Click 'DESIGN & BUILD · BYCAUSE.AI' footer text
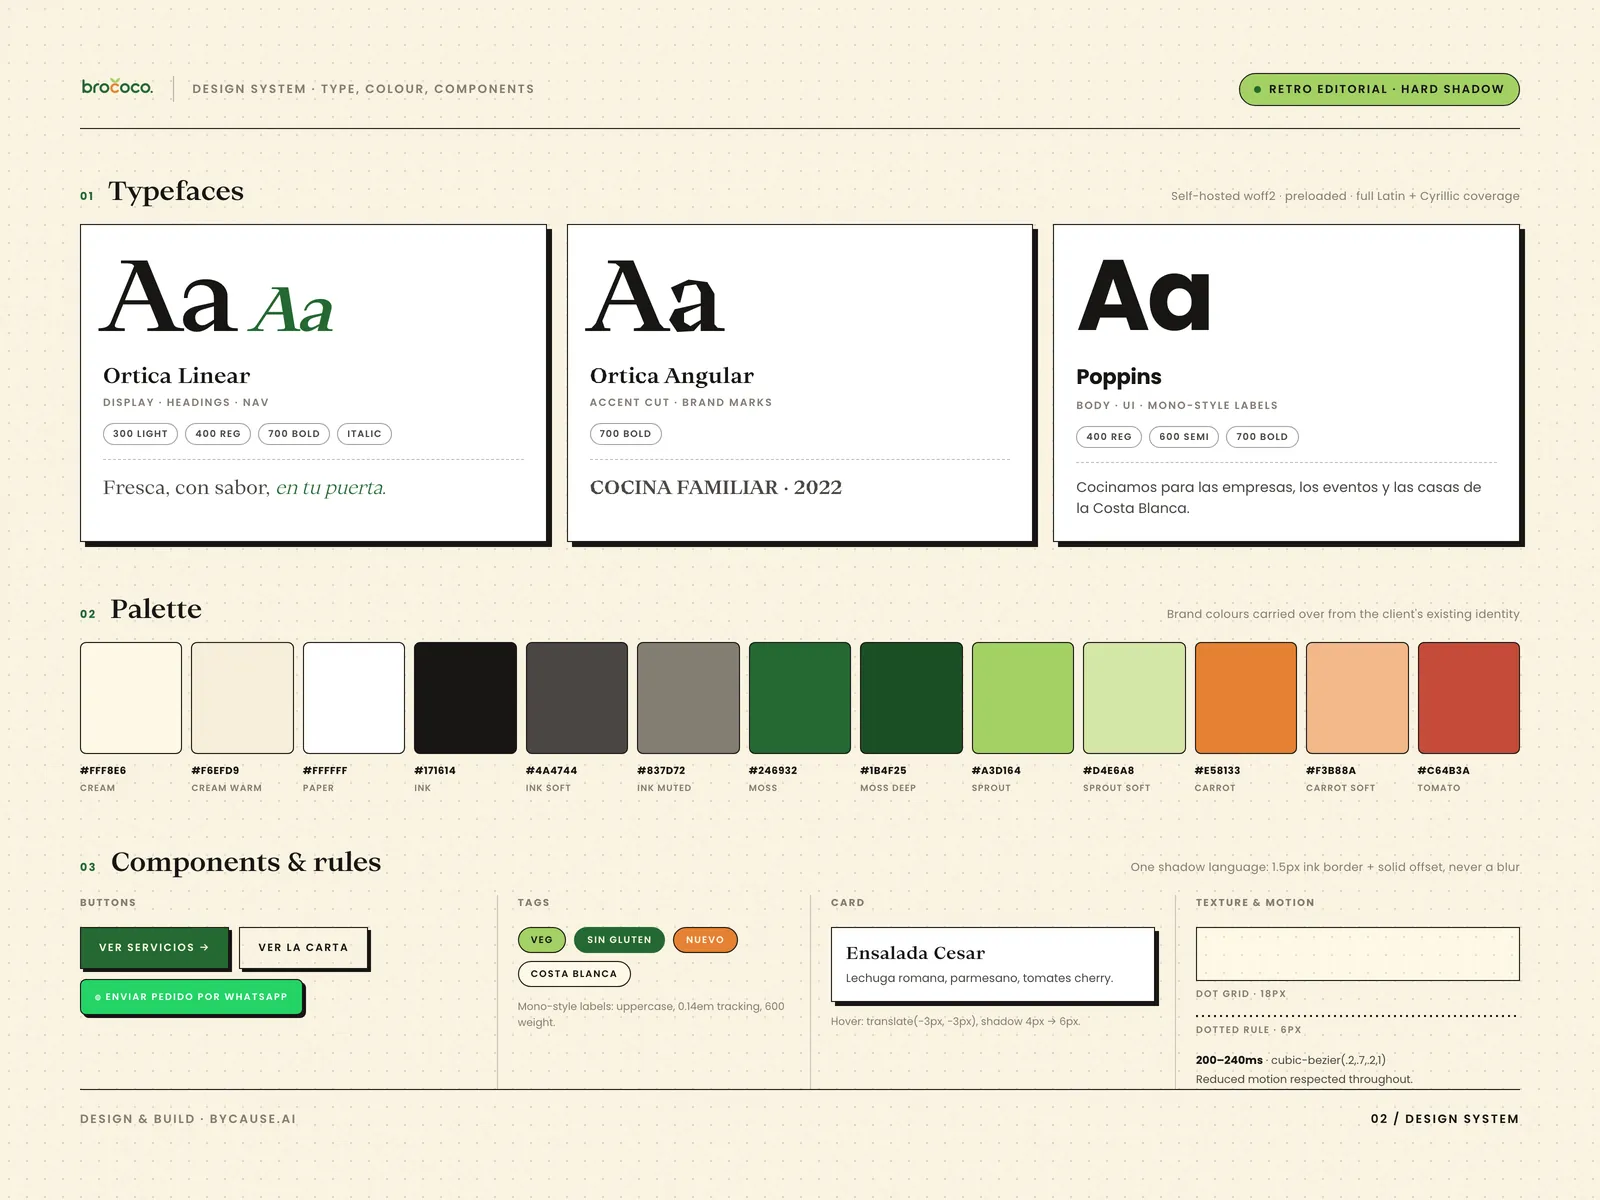Screen dimensions: 1600x1200 [188, 1119]
